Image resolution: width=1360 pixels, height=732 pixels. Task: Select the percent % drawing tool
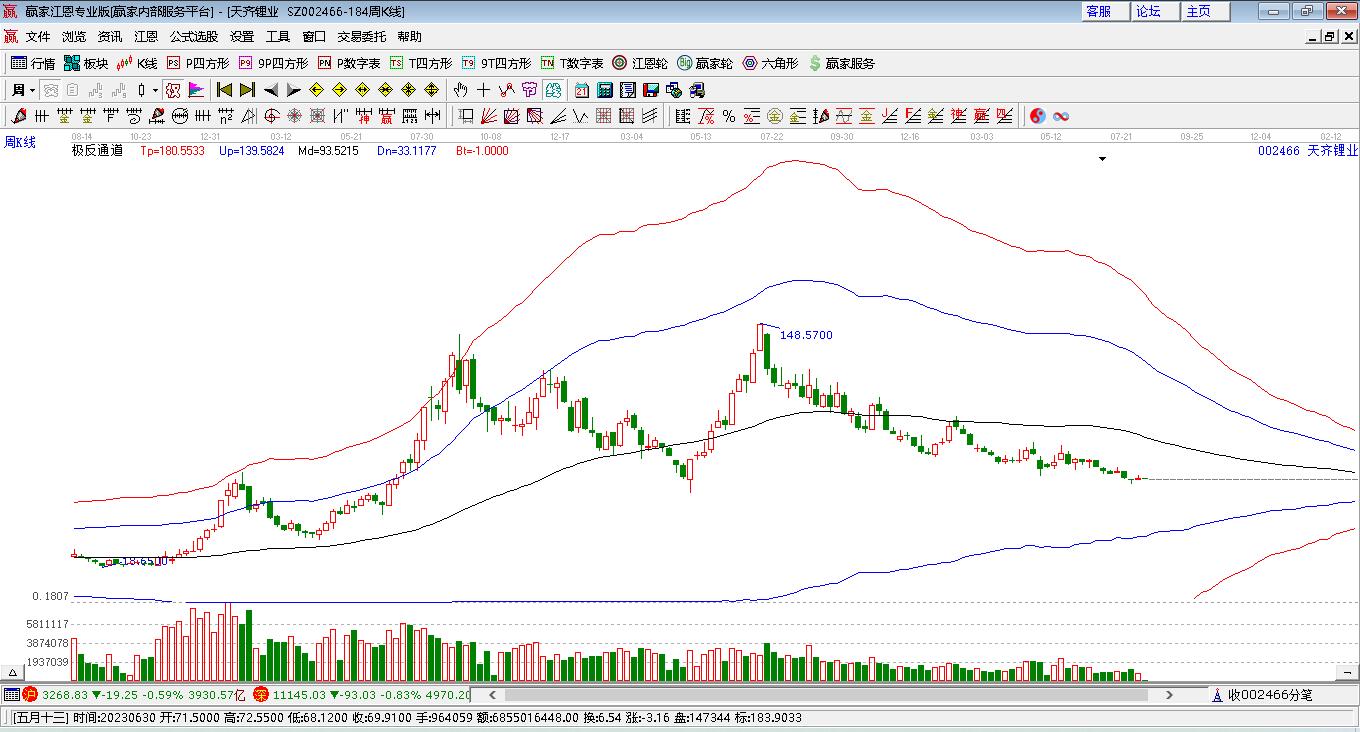point(729,116)
